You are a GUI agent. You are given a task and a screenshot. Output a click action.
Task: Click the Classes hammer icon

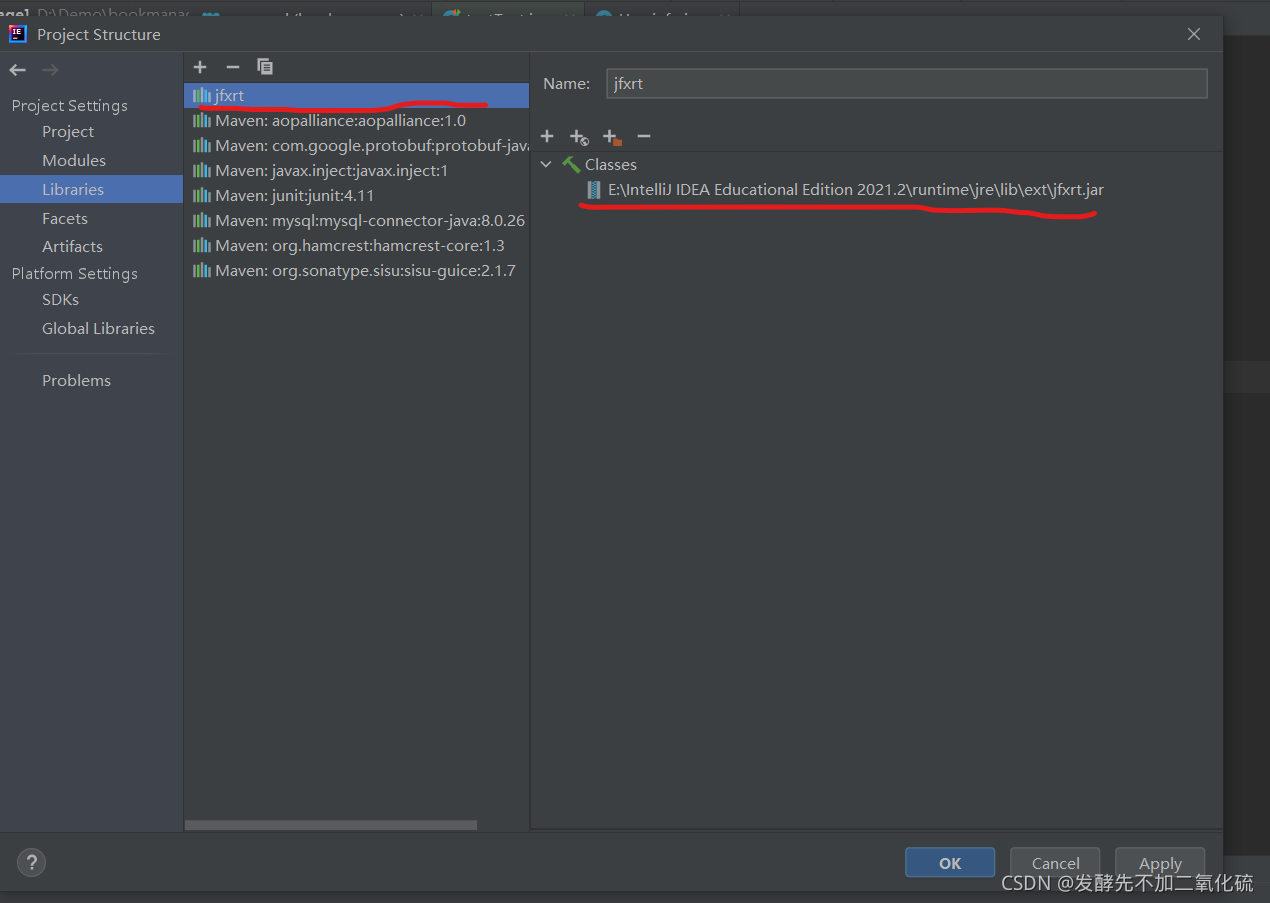click(x=571, y=164)
